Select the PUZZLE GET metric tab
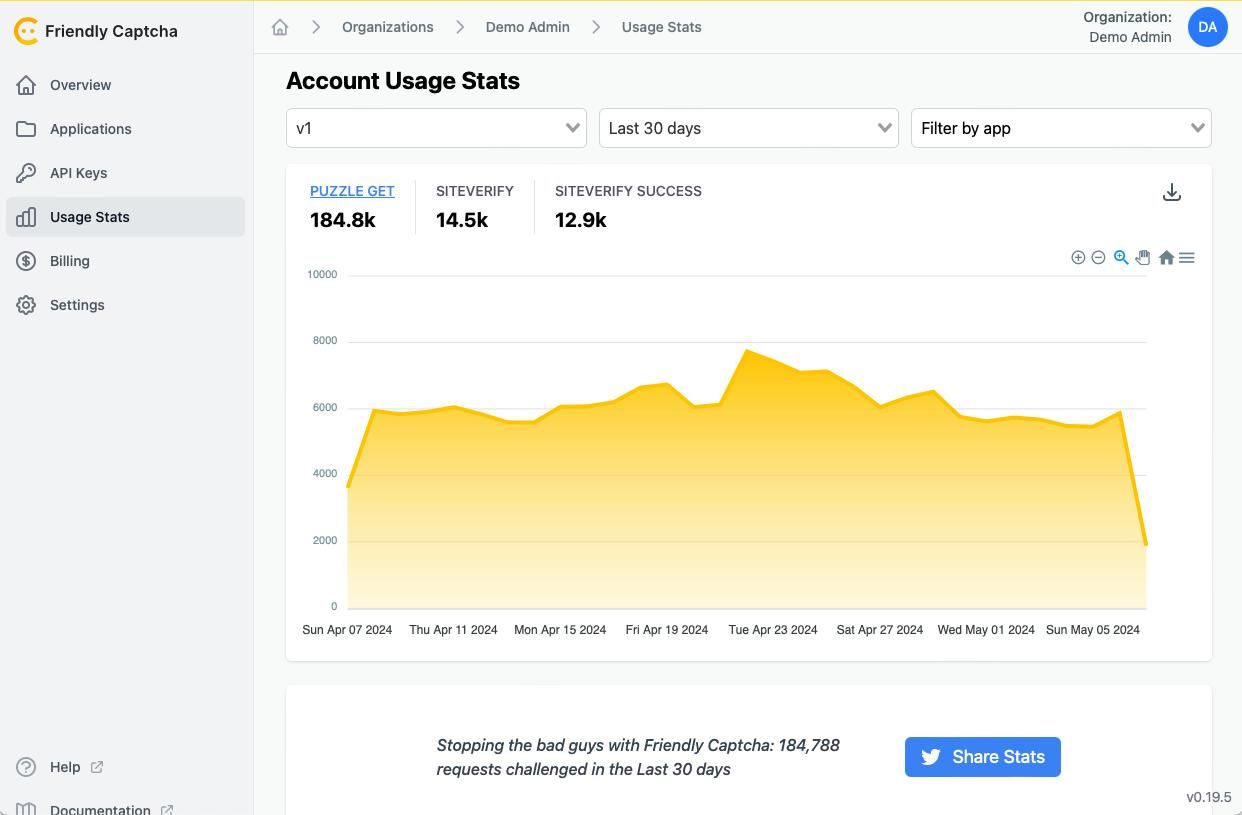 [x=352, y=191]
